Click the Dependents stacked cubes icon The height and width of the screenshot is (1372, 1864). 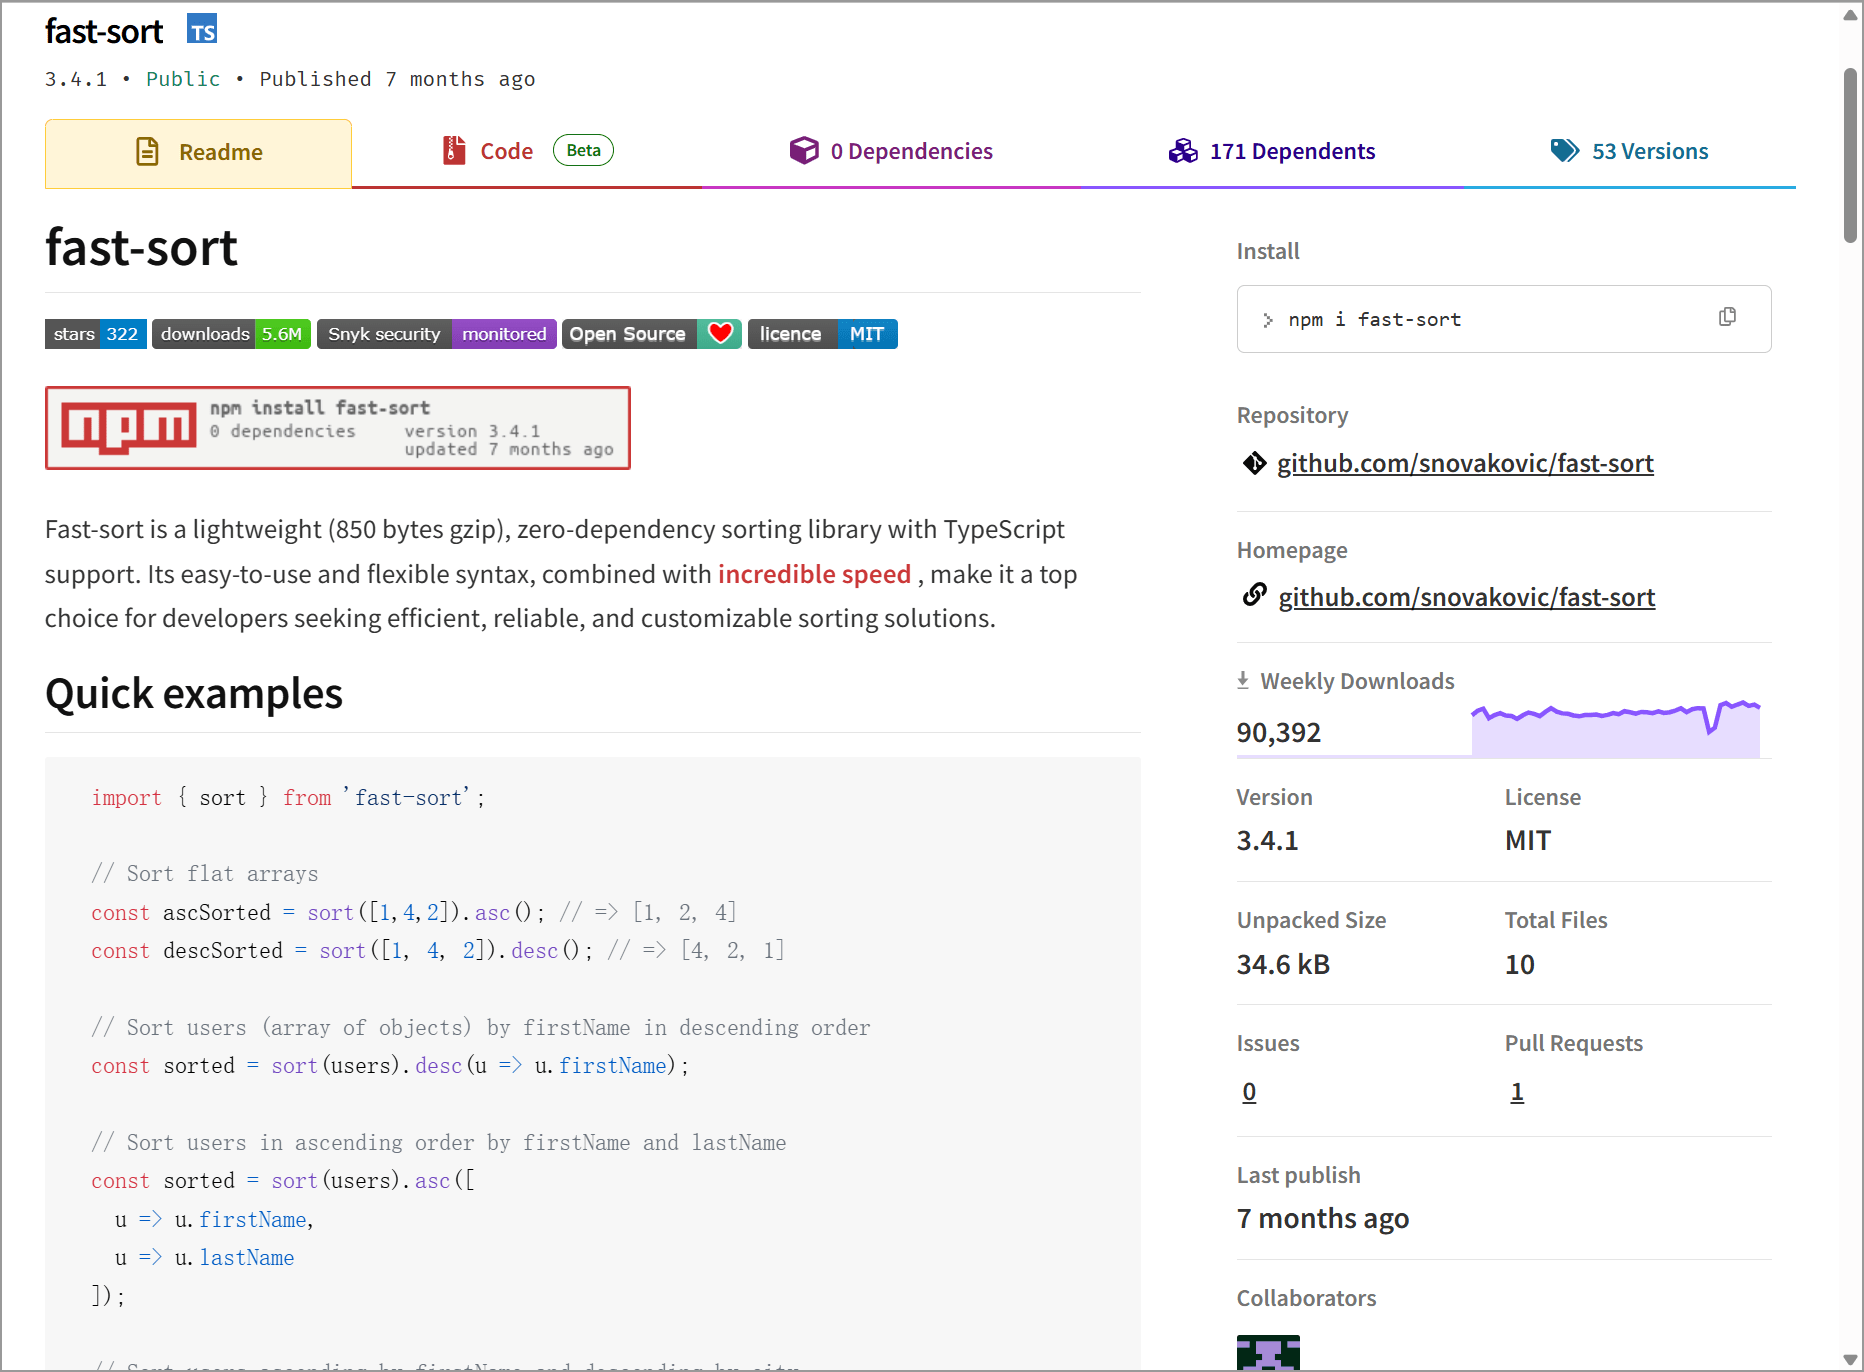coord(1183,151)
